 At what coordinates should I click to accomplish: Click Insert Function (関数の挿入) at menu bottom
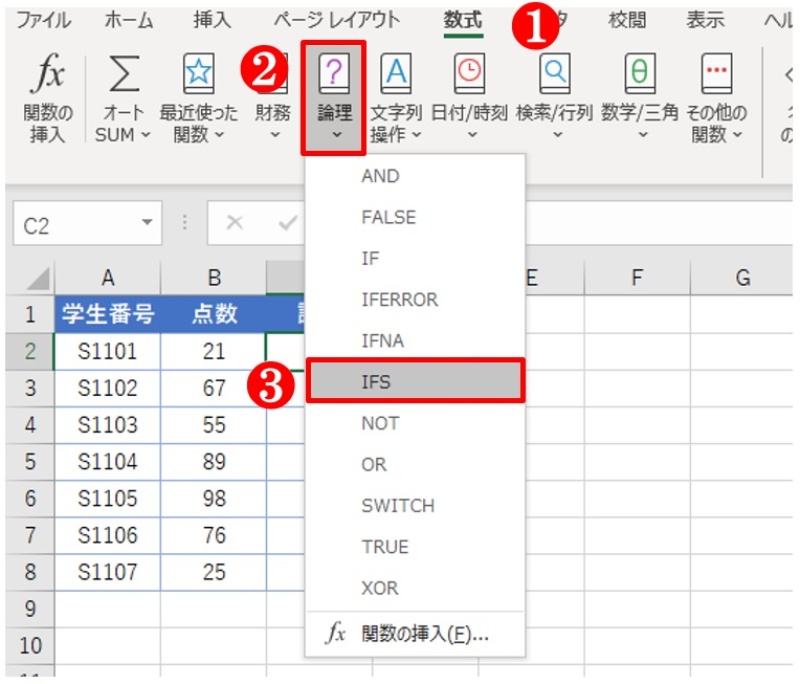[x=414, y=635]
